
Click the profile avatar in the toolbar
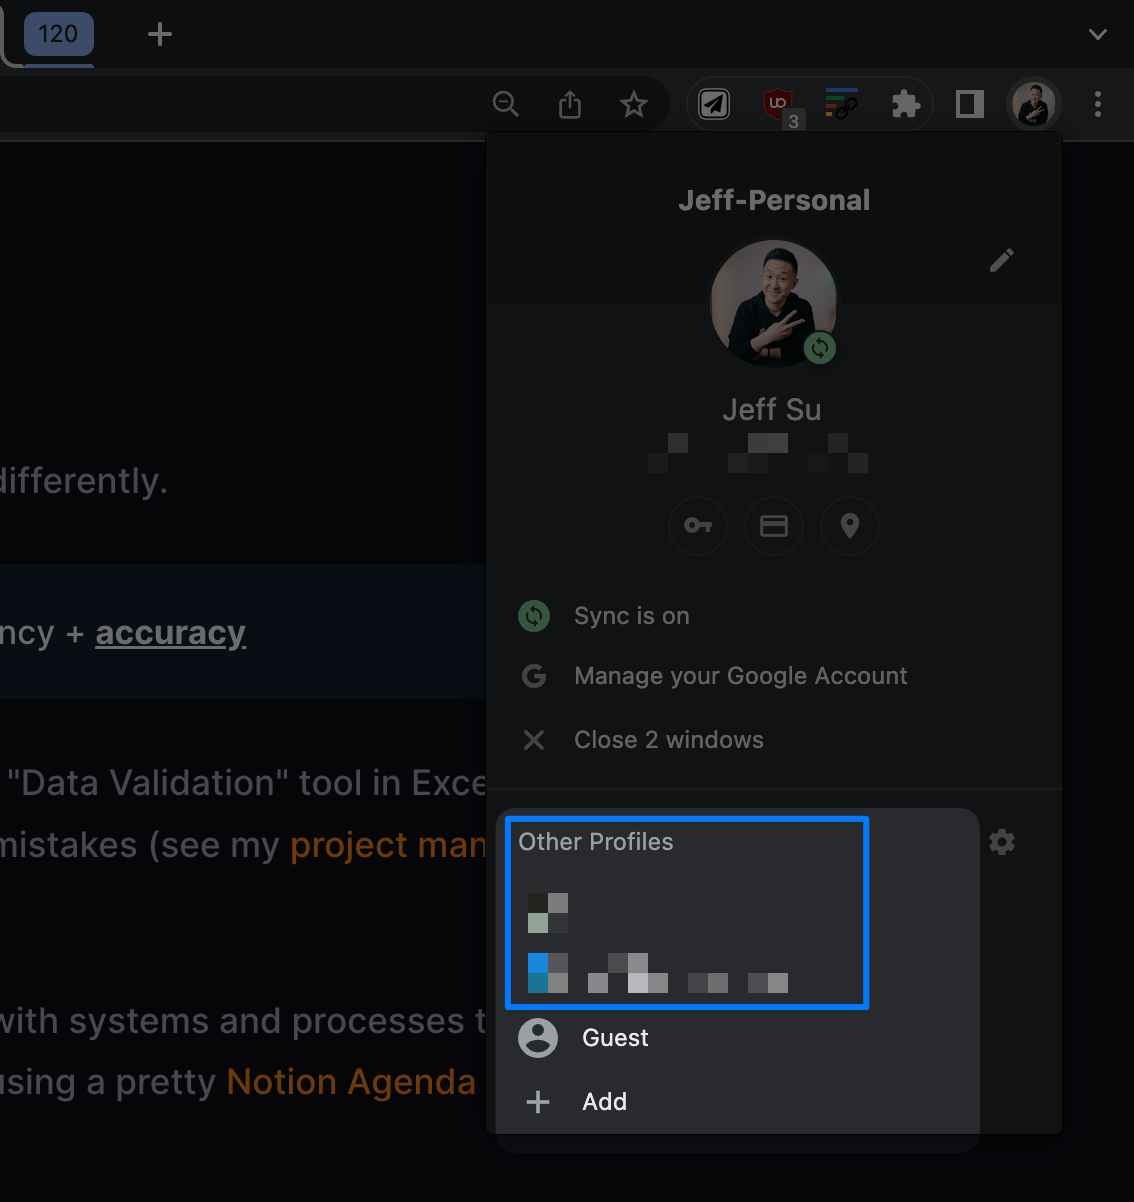(1034, 104)
